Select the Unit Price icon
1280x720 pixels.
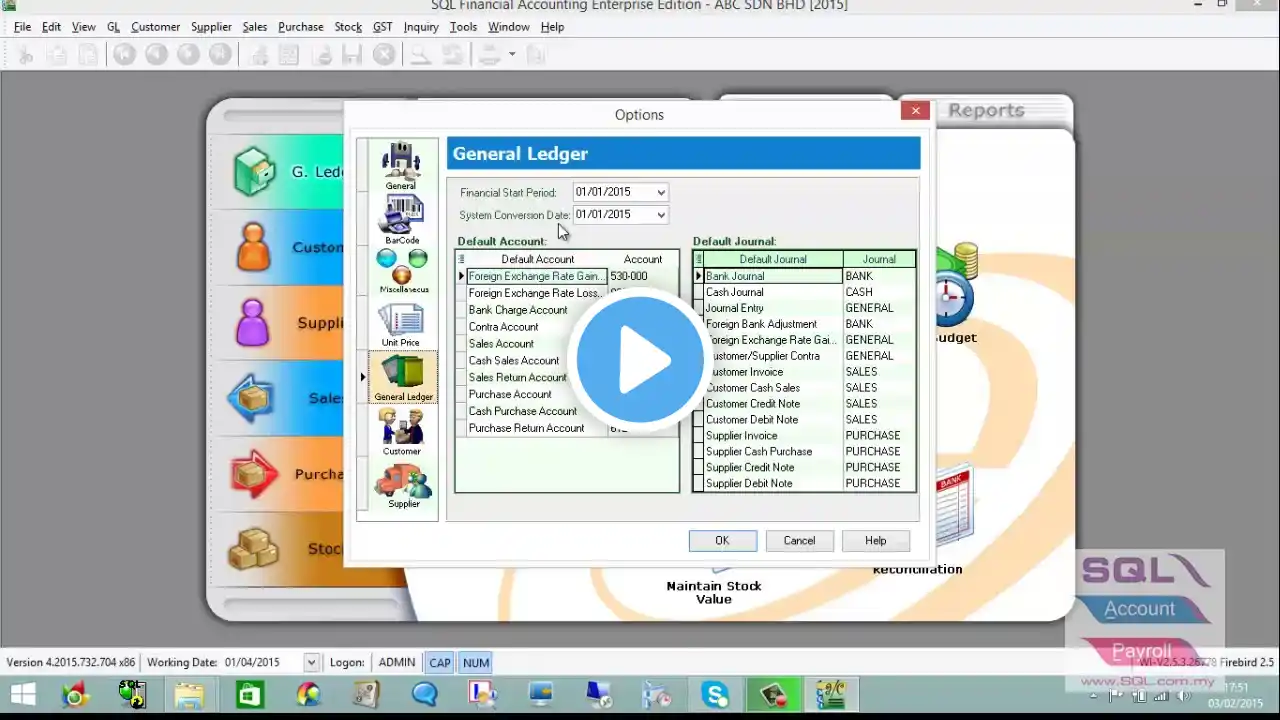pyautogui.click(x=401, y=325)
